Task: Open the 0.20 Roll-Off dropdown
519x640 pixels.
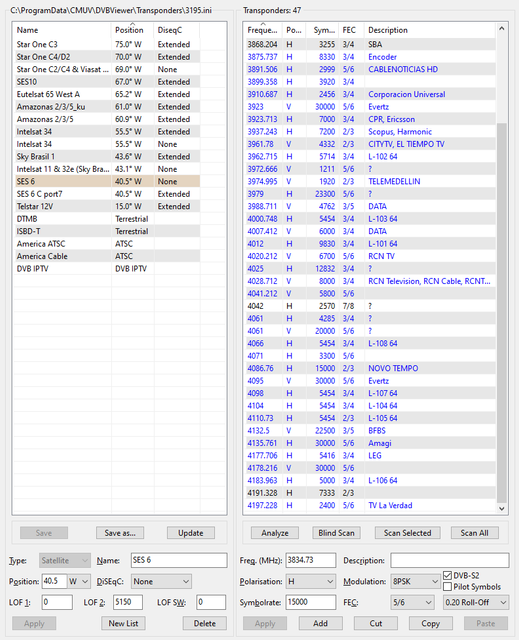Action: [476, 602]
